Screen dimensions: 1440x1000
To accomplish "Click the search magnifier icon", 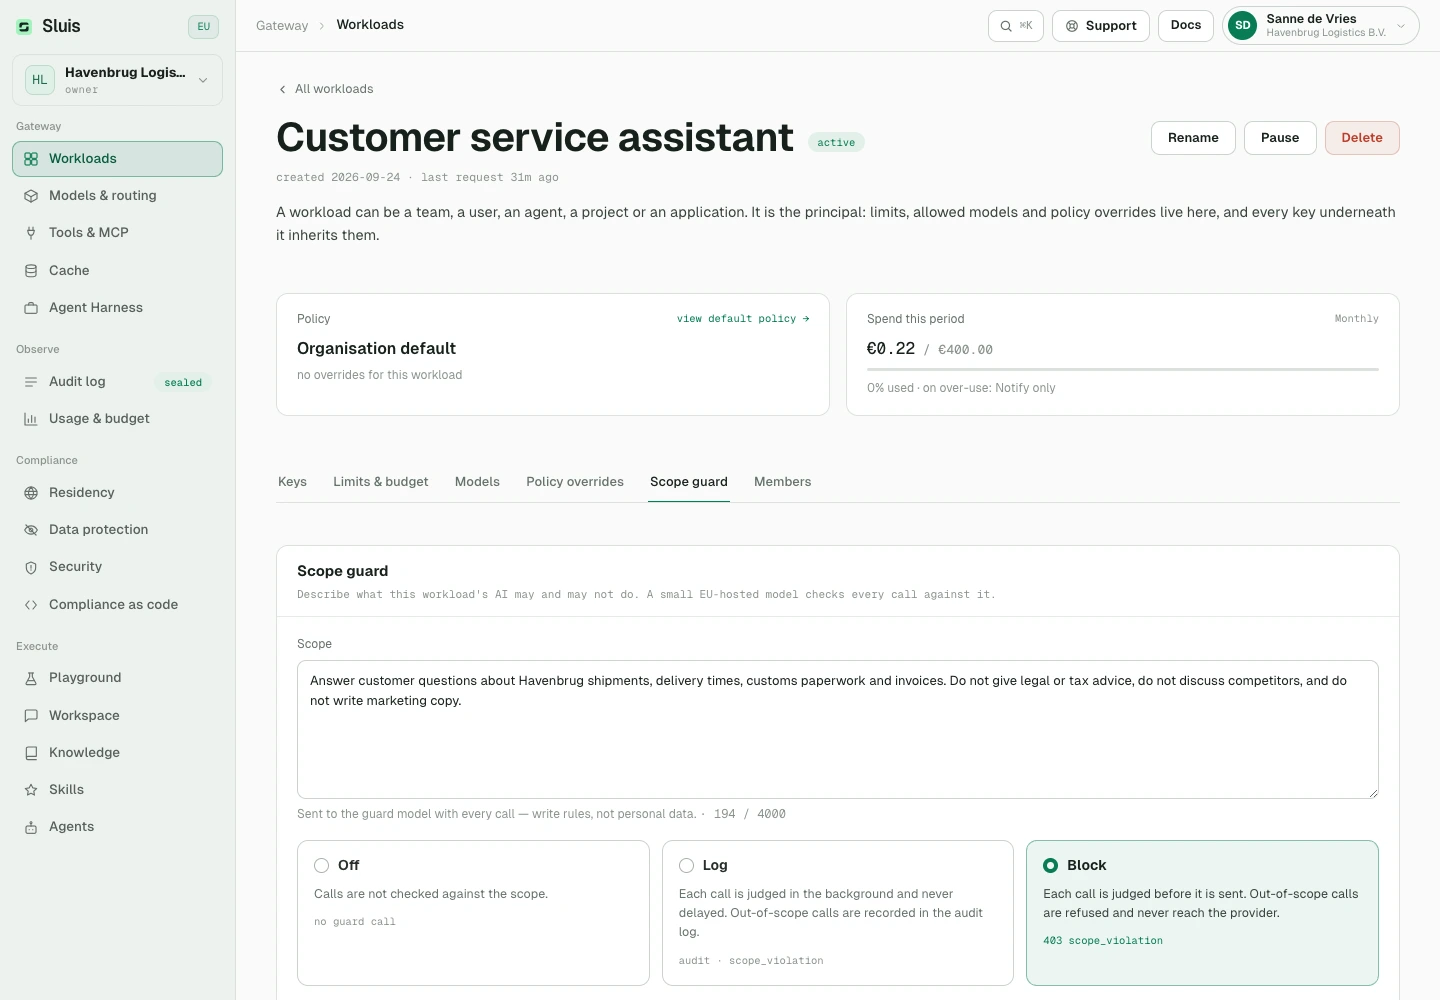I will (x=1006, y=26).
